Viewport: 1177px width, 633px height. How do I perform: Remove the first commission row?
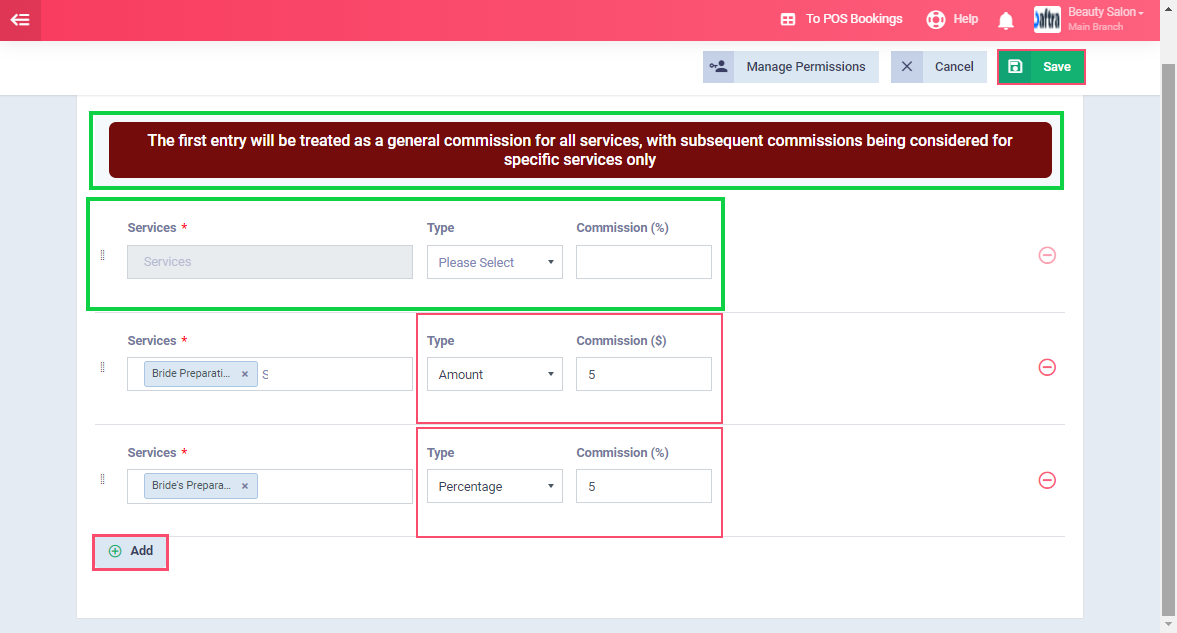pos(1047,255)
